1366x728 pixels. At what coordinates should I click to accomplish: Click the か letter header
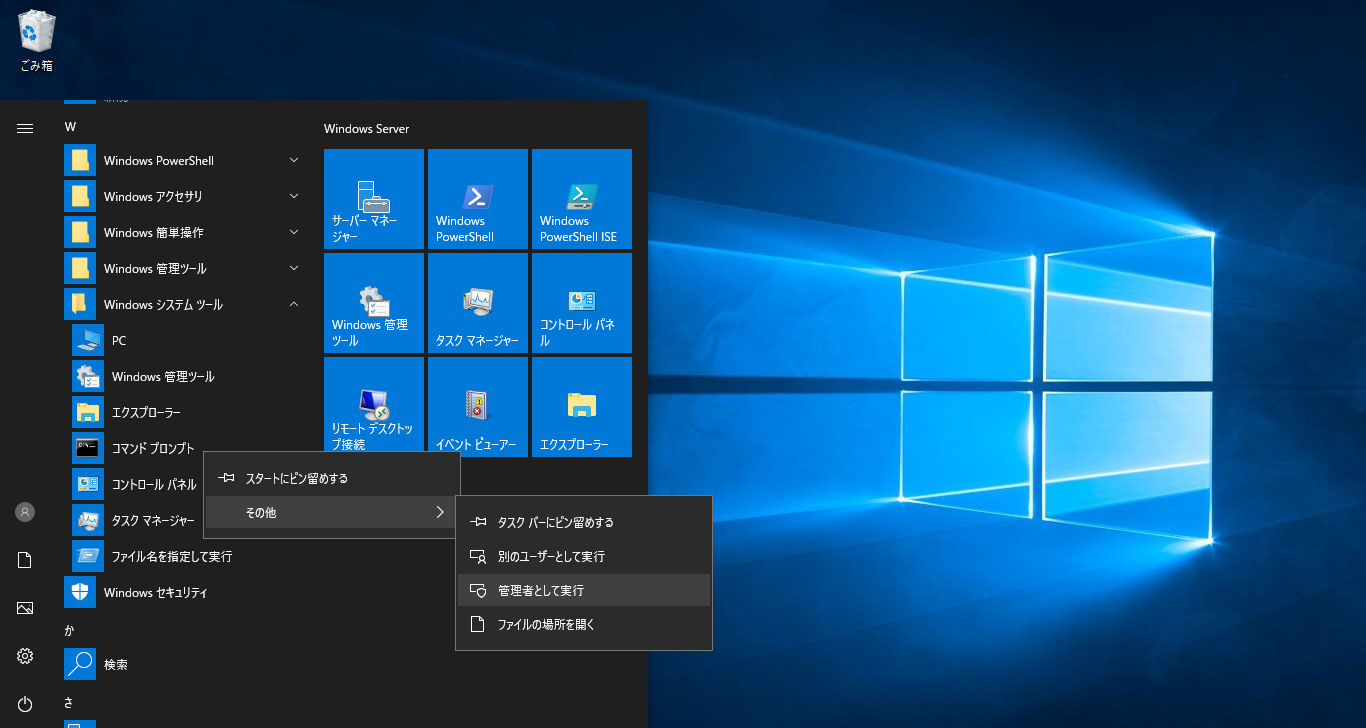click(69, 630)
